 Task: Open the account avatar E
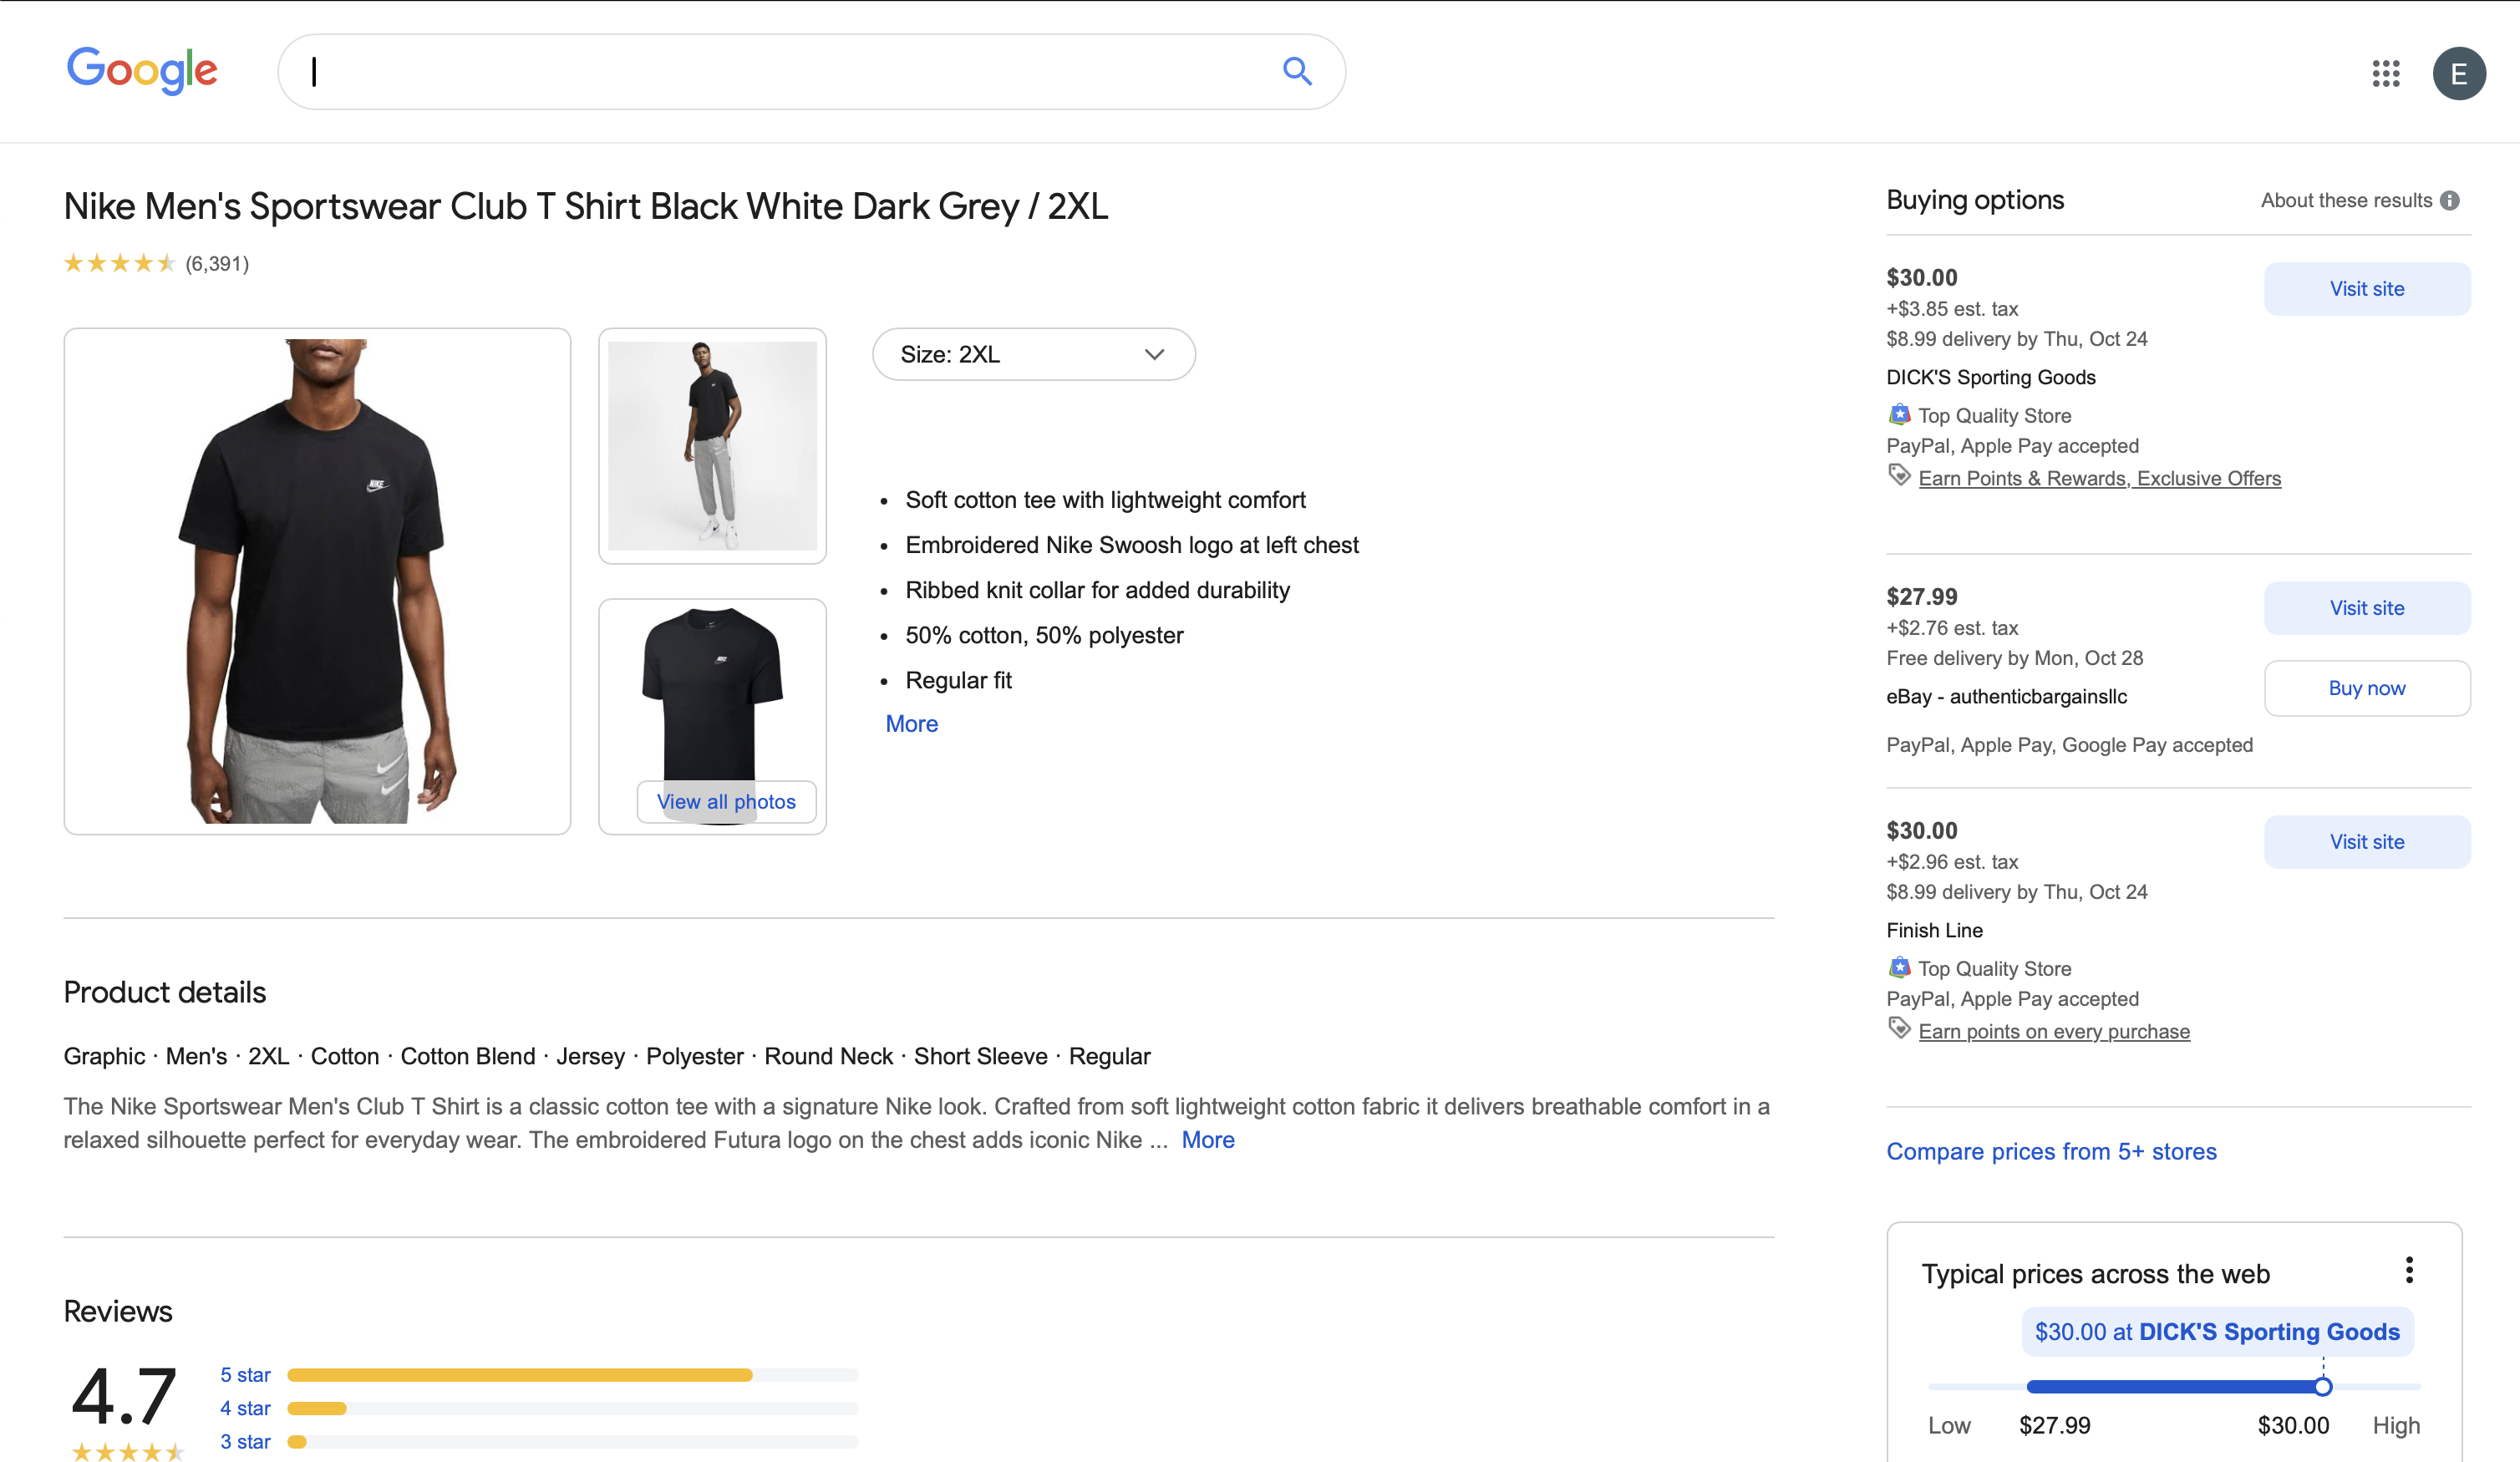[x=2458, y=73]
